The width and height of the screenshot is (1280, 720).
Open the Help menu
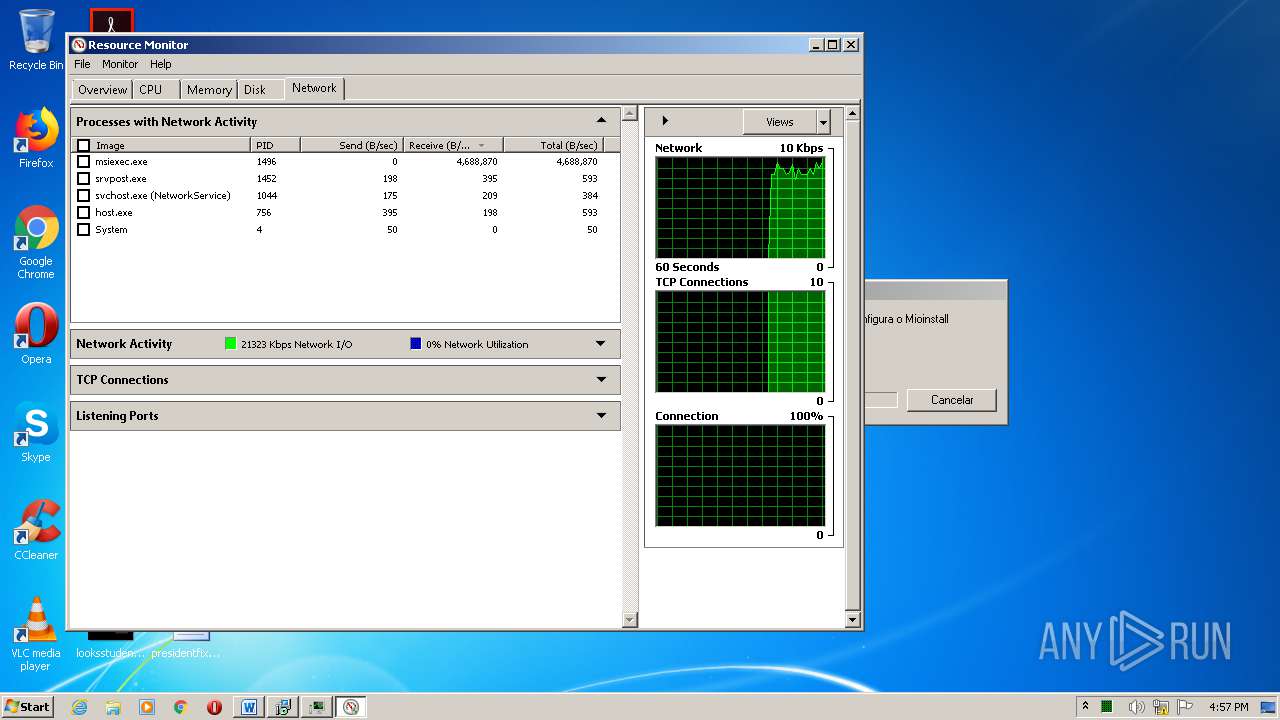[160, 64]
